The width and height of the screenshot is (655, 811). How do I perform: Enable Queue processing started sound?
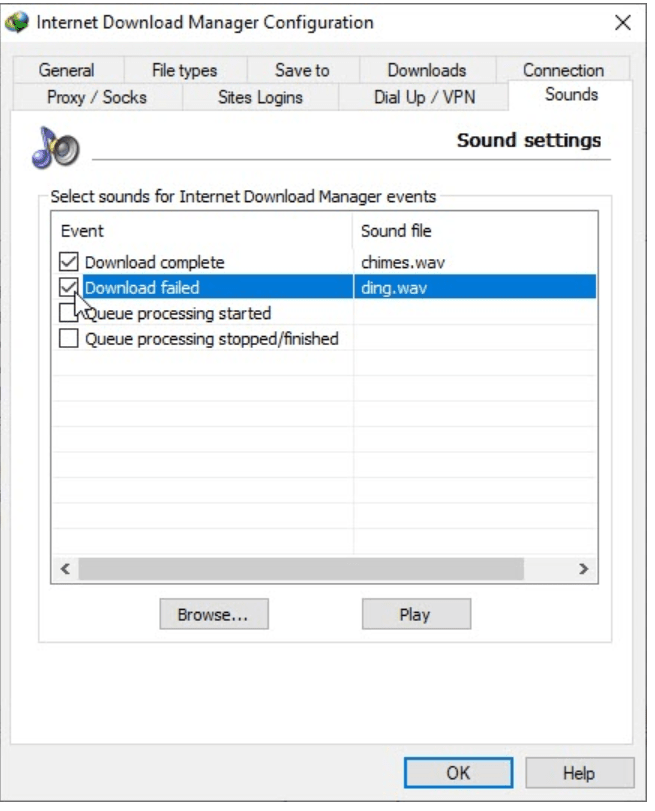click(68, 314)
